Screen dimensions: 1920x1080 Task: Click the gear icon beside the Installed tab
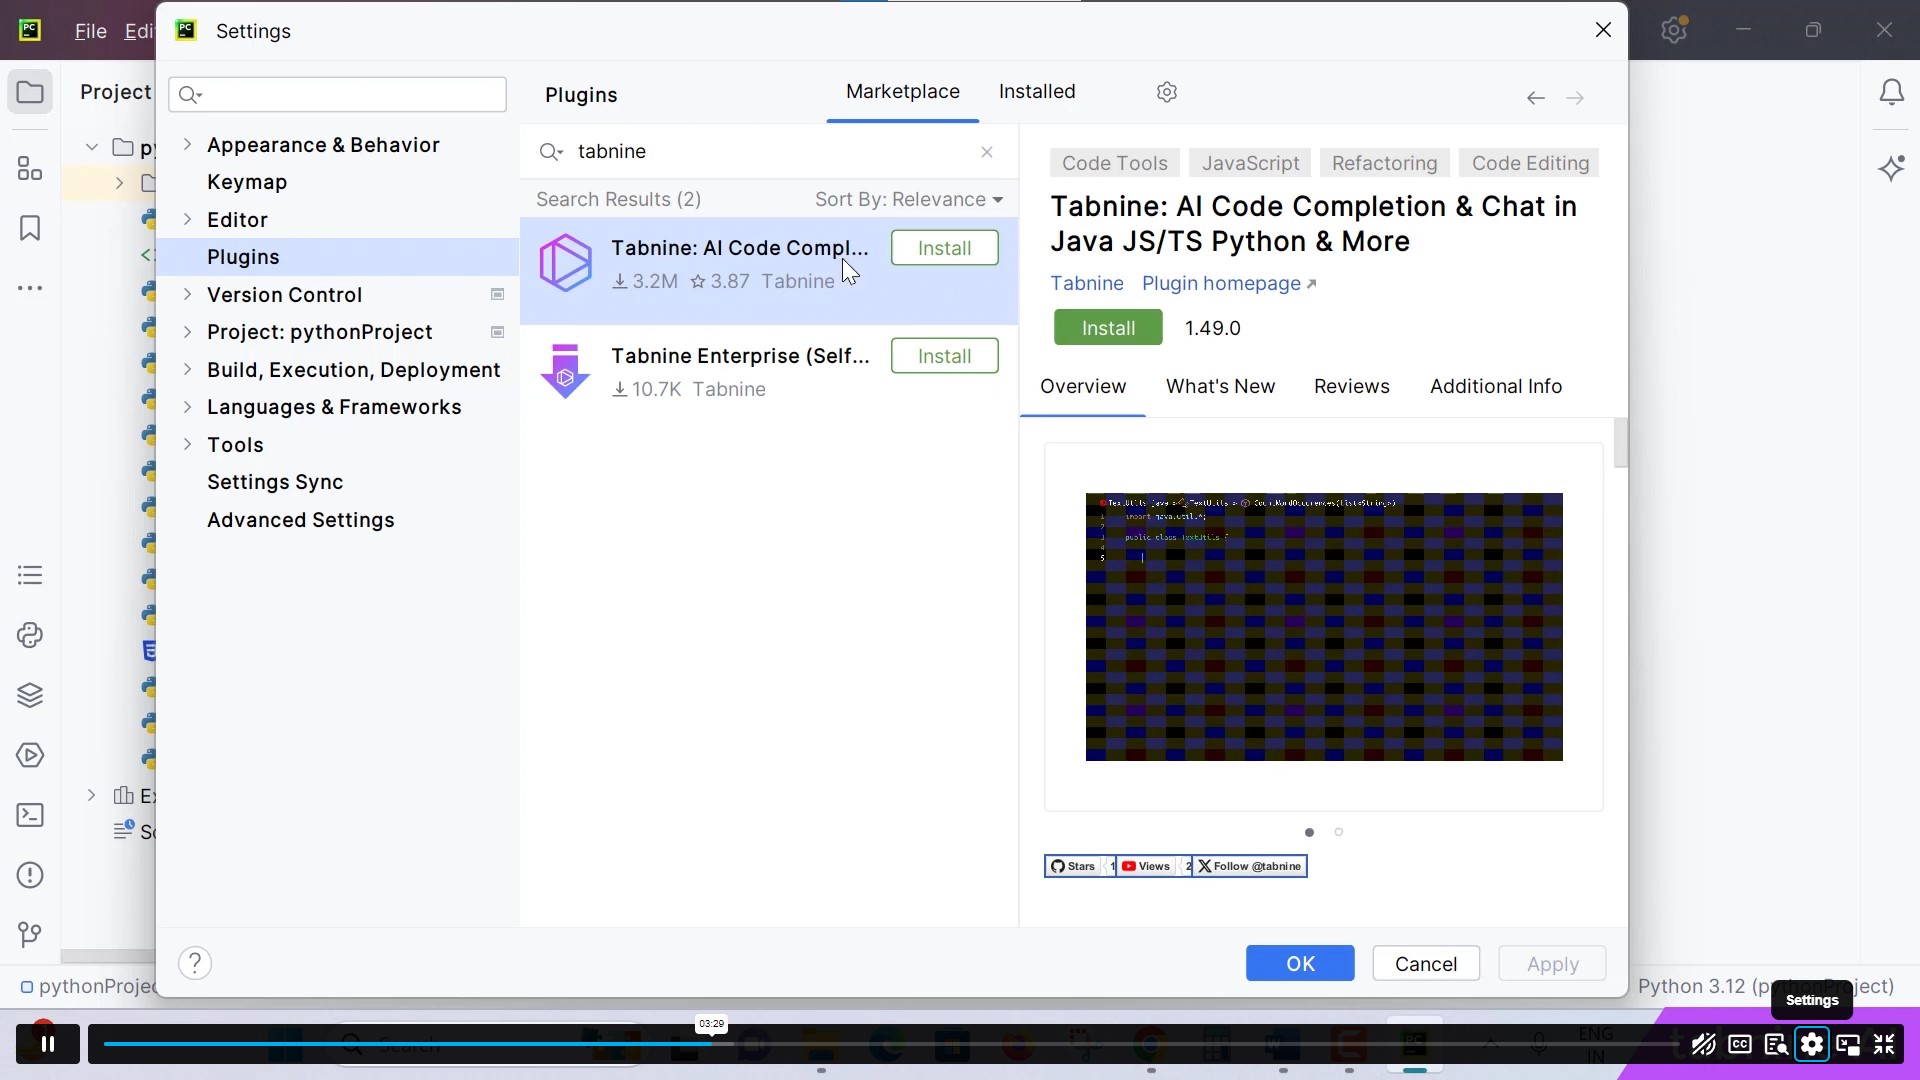(1168, 92)
